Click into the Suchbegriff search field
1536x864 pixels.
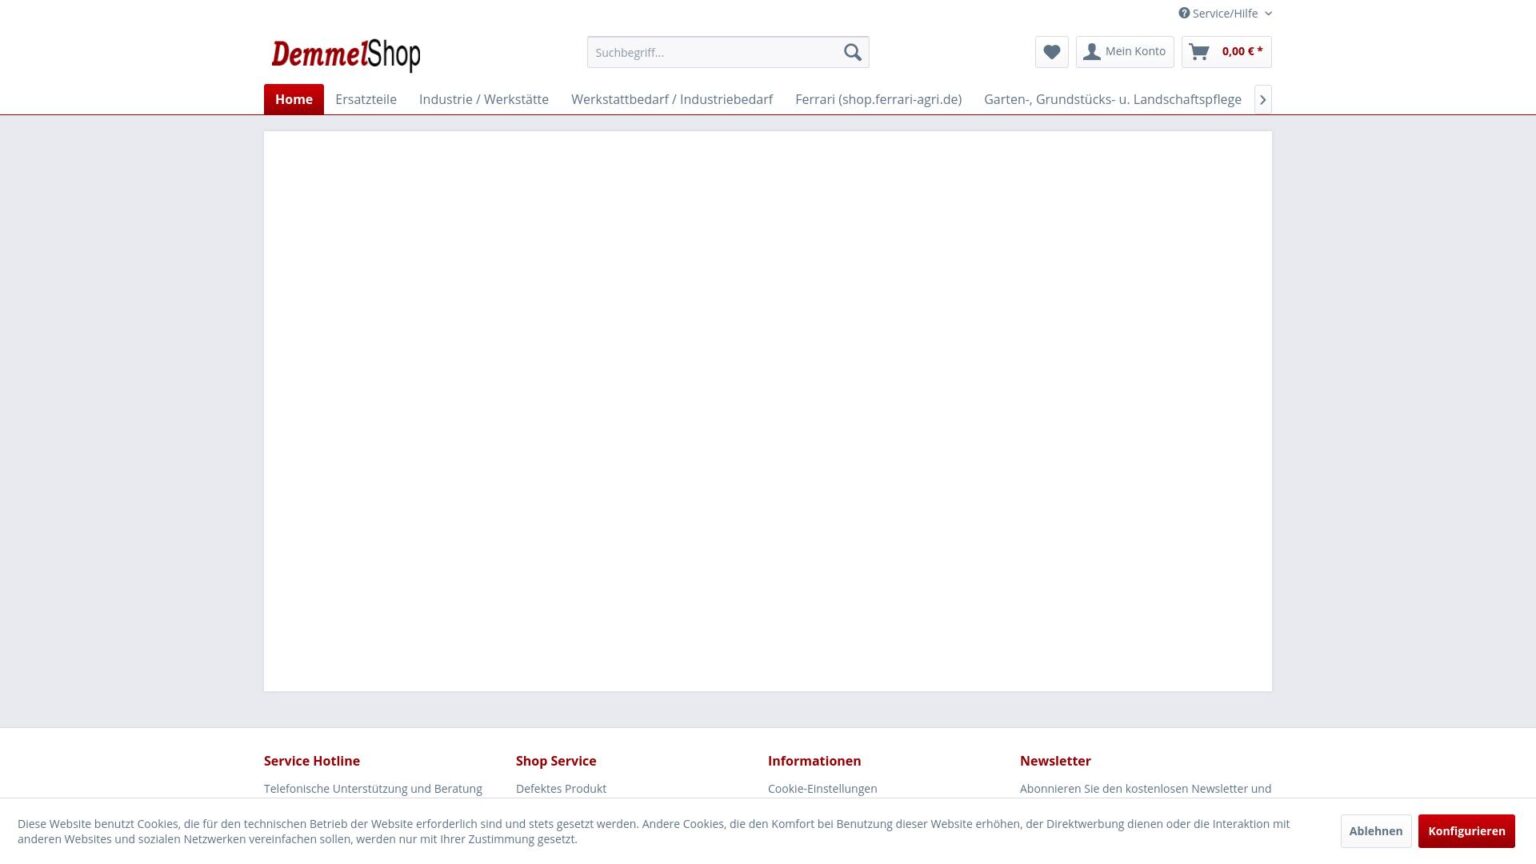point(712,52)
